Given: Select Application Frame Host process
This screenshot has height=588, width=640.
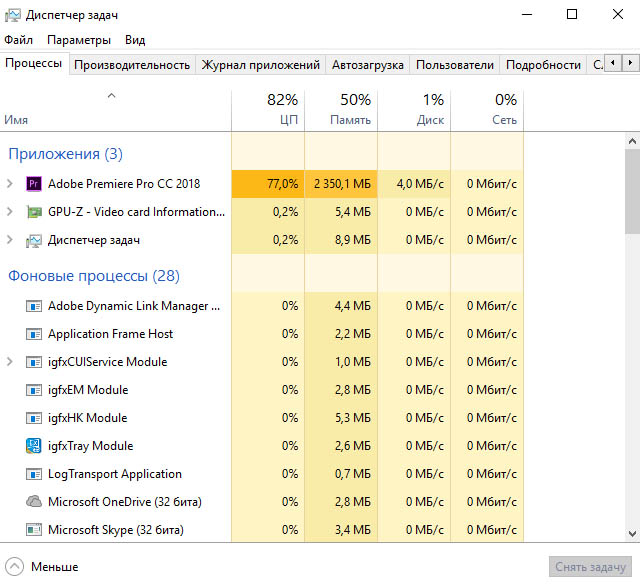Looking at the screenshot, I should click(x=110, y=334).
